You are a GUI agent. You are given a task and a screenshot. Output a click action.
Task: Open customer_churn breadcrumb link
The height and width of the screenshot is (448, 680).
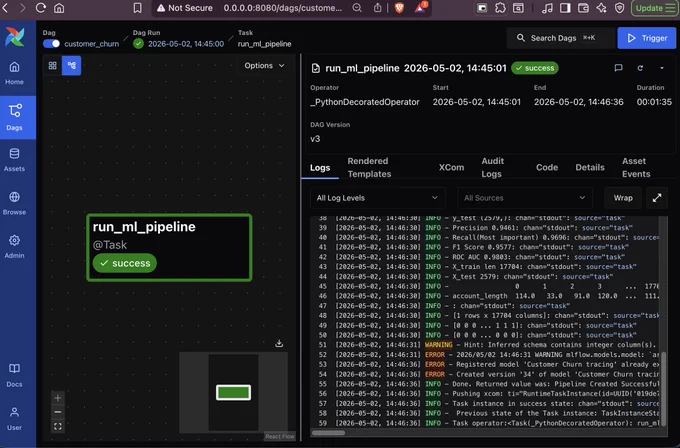pyautogui.click(x=92, y=44)
